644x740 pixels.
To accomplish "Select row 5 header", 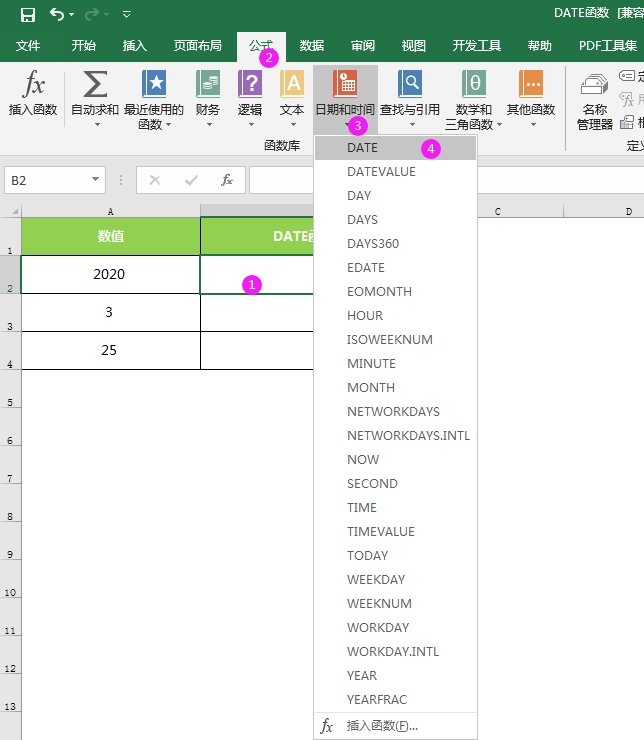I will [10, 389].
